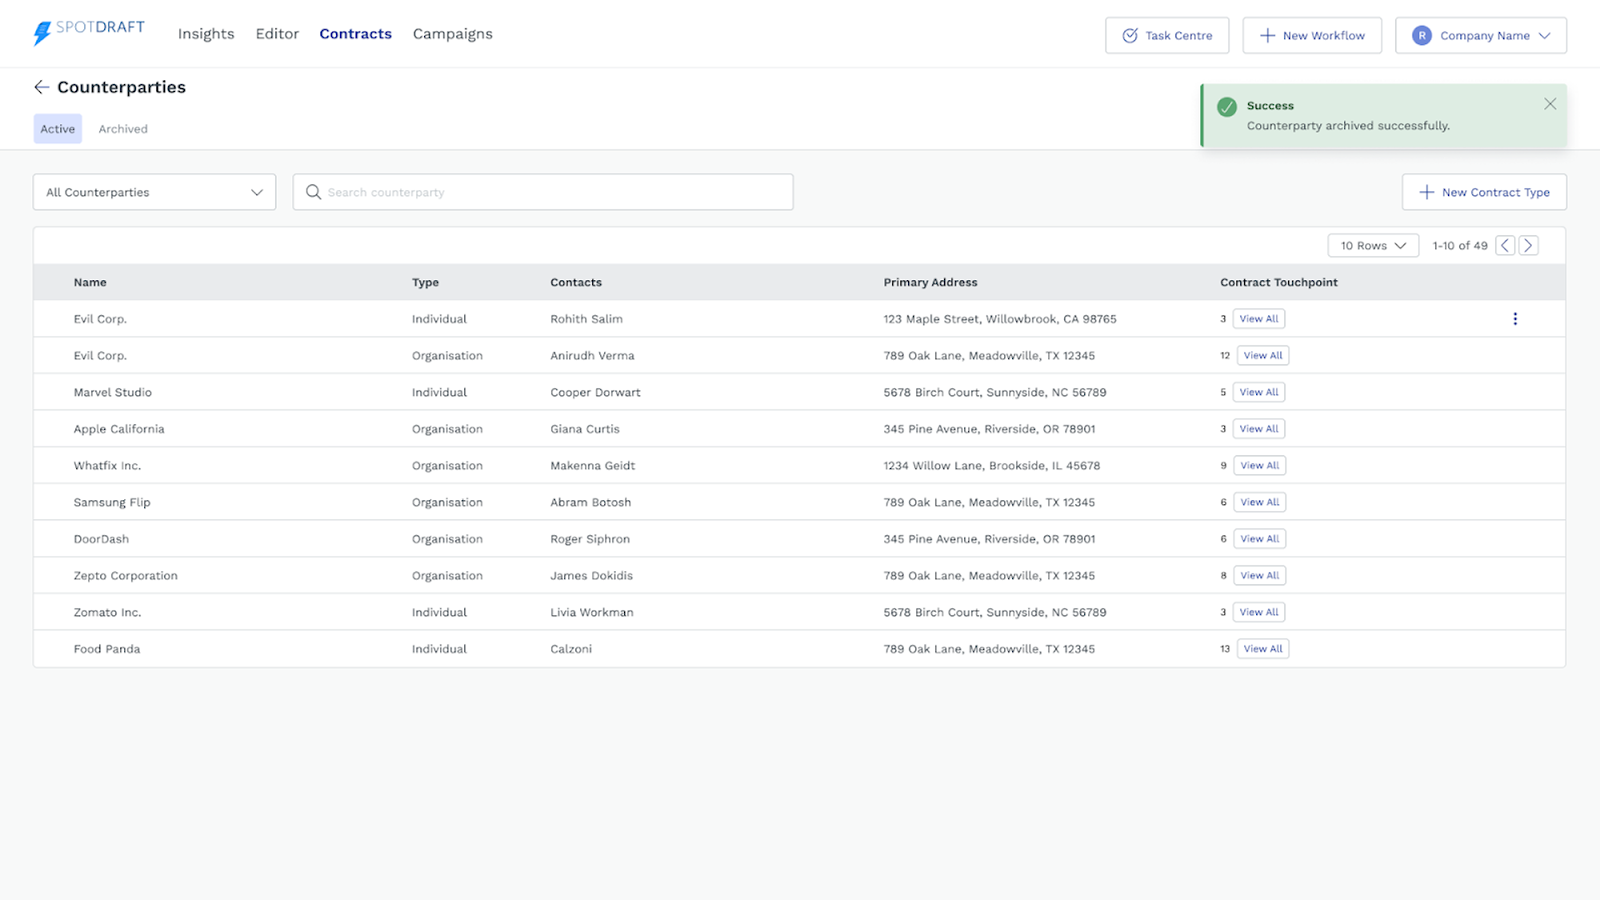Click contact James Dokidis
The image size is (1600, 900).
591,575
